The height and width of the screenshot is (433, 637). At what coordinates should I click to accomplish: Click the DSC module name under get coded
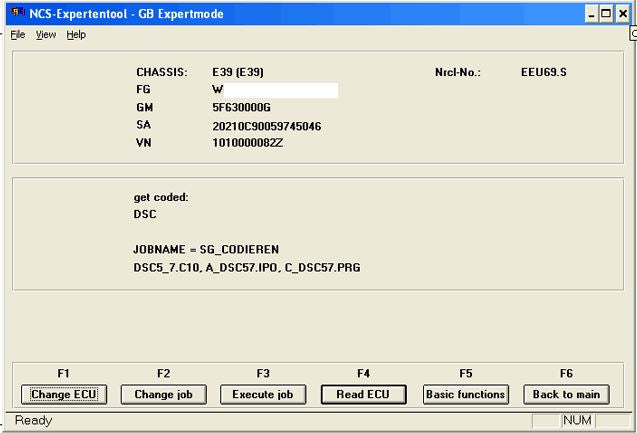click(x=145, y=214)
